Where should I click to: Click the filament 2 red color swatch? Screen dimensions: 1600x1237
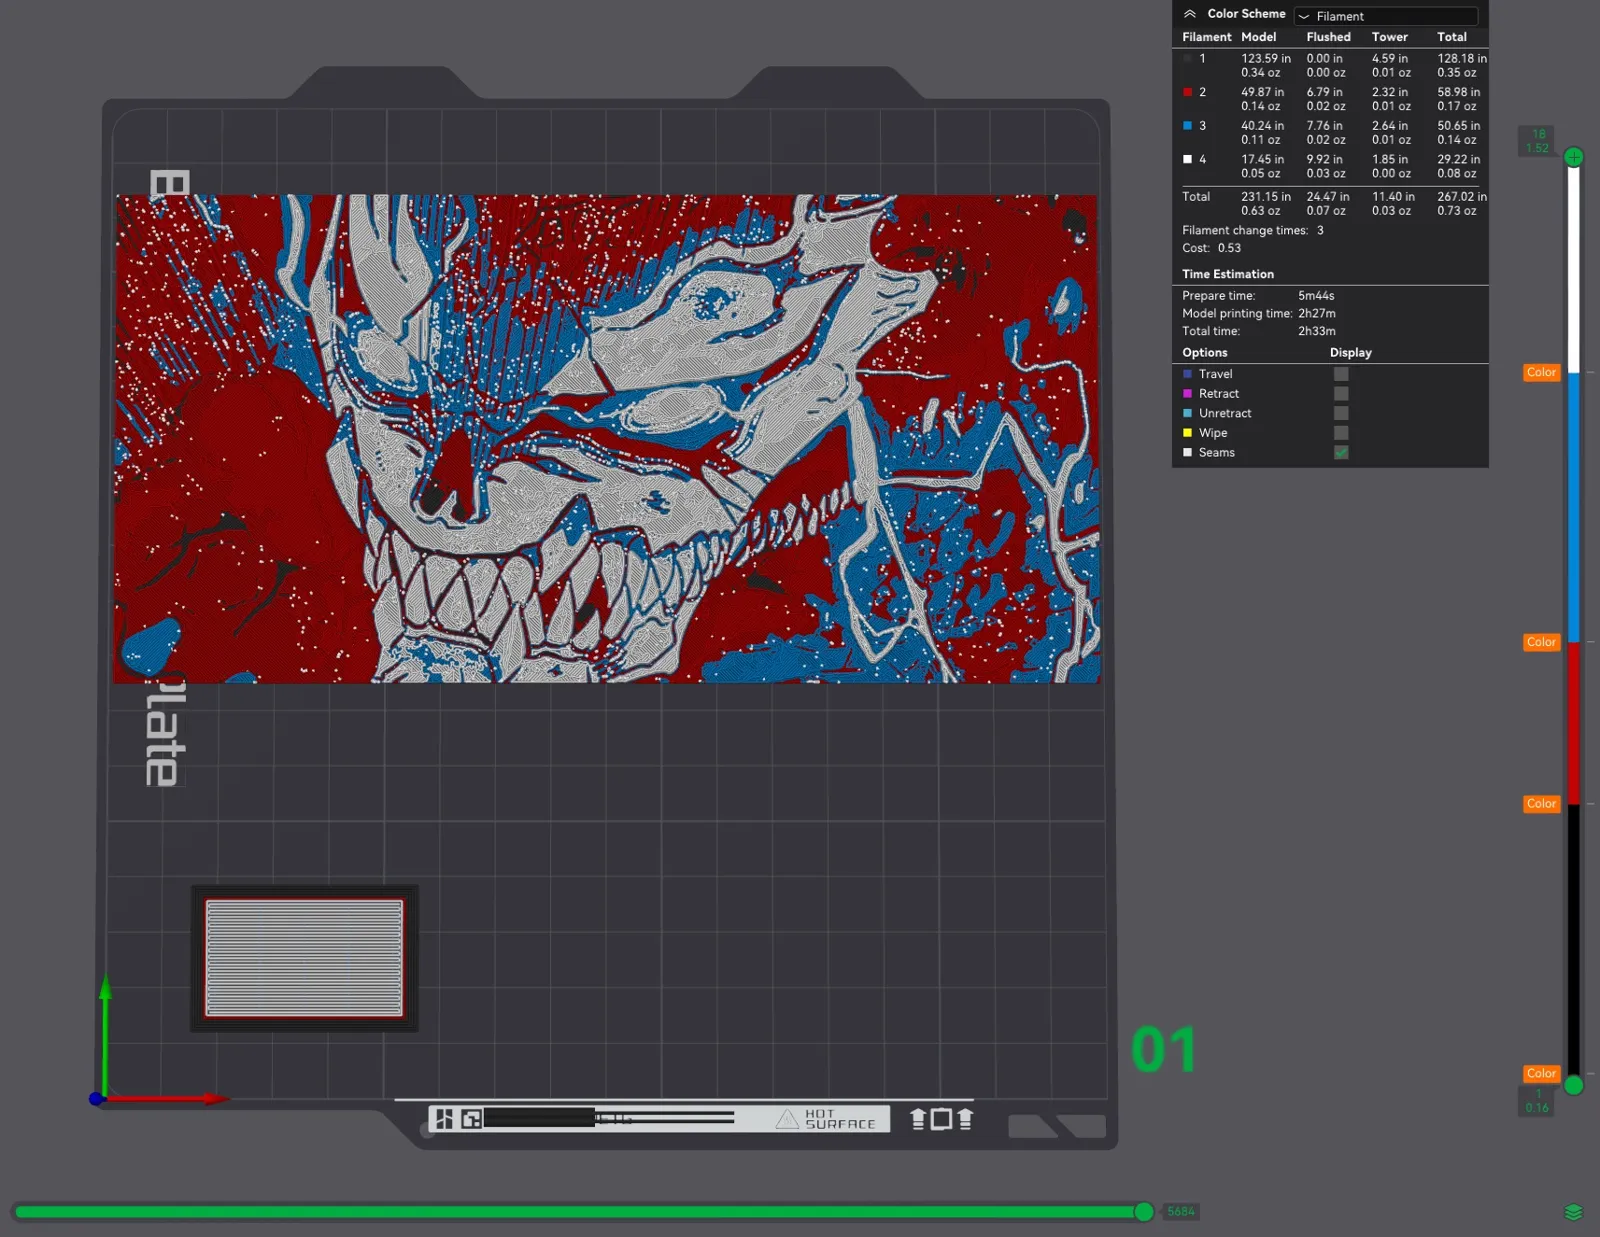point(1187,92)
